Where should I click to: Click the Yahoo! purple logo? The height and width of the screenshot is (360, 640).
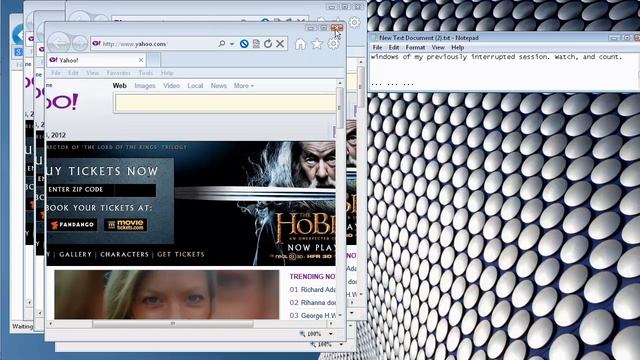tap(62, 101)
